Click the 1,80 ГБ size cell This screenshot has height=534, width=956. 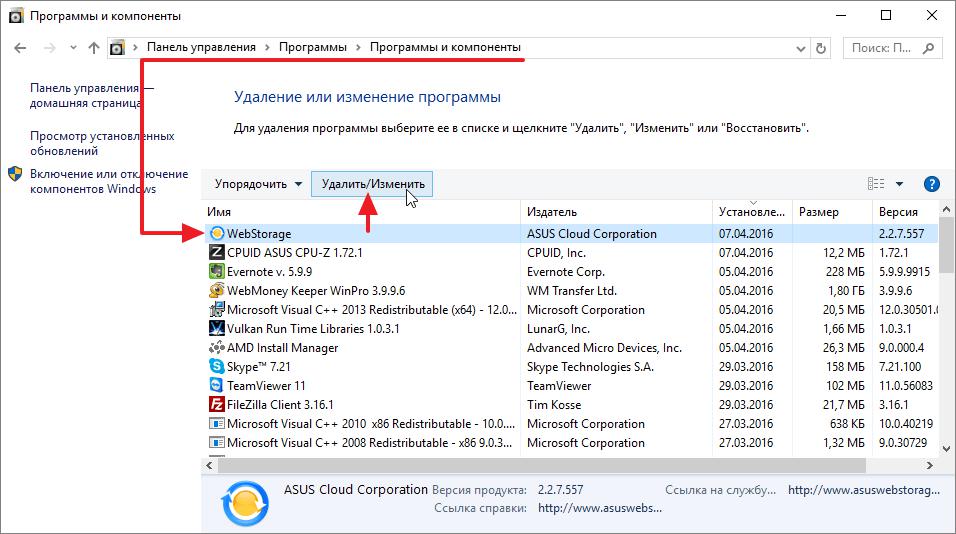pos(846,290)
